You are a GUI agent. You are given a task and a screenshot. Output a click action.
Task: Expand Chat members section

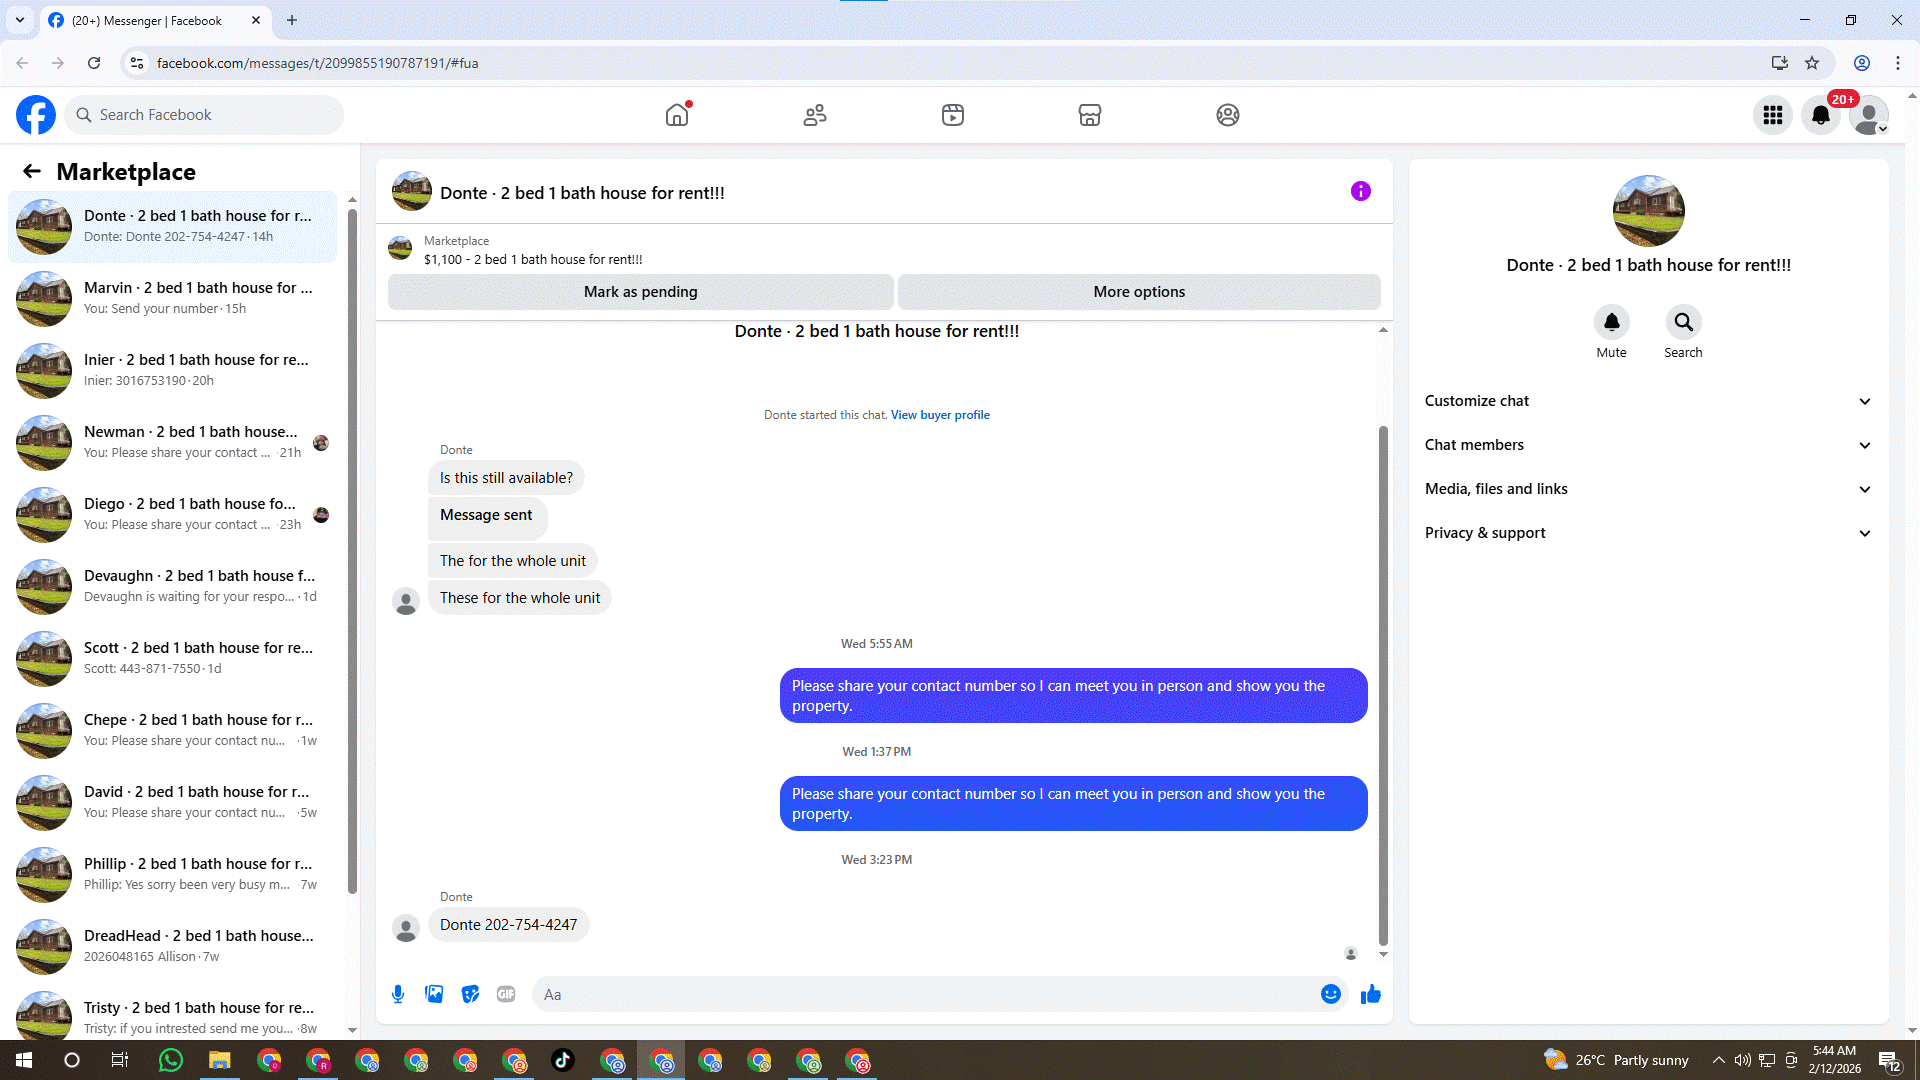click(1648, 445)
